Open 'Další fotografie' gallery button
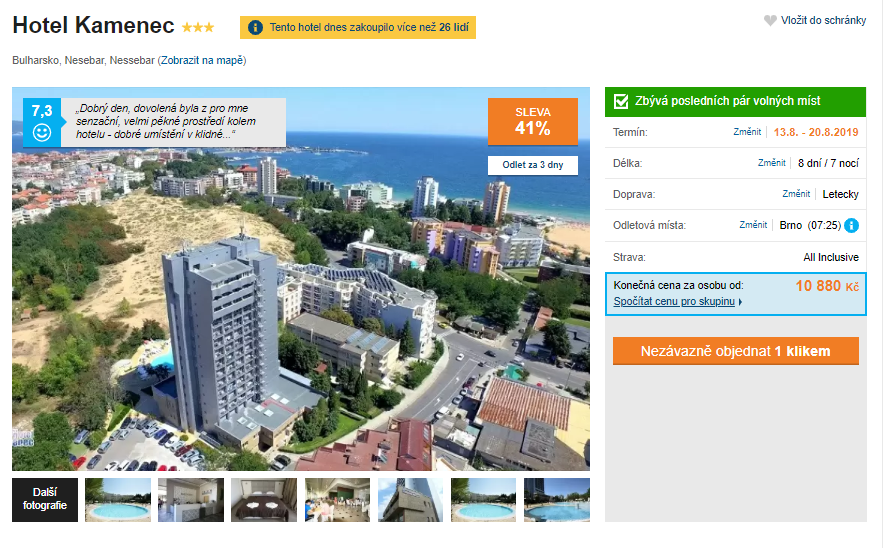883x548 pixels. pyautogui.click(x=43, y=499)
